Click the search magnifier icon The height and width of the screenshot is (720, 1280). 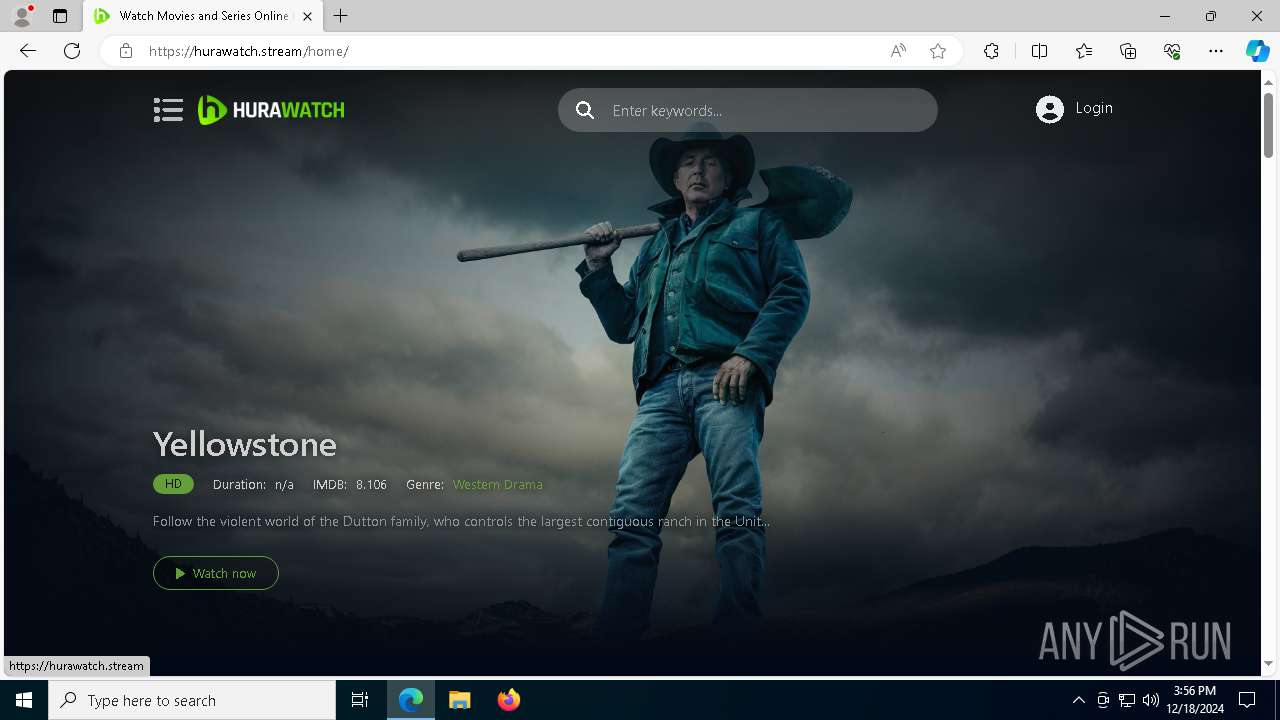tap(585, 110)
